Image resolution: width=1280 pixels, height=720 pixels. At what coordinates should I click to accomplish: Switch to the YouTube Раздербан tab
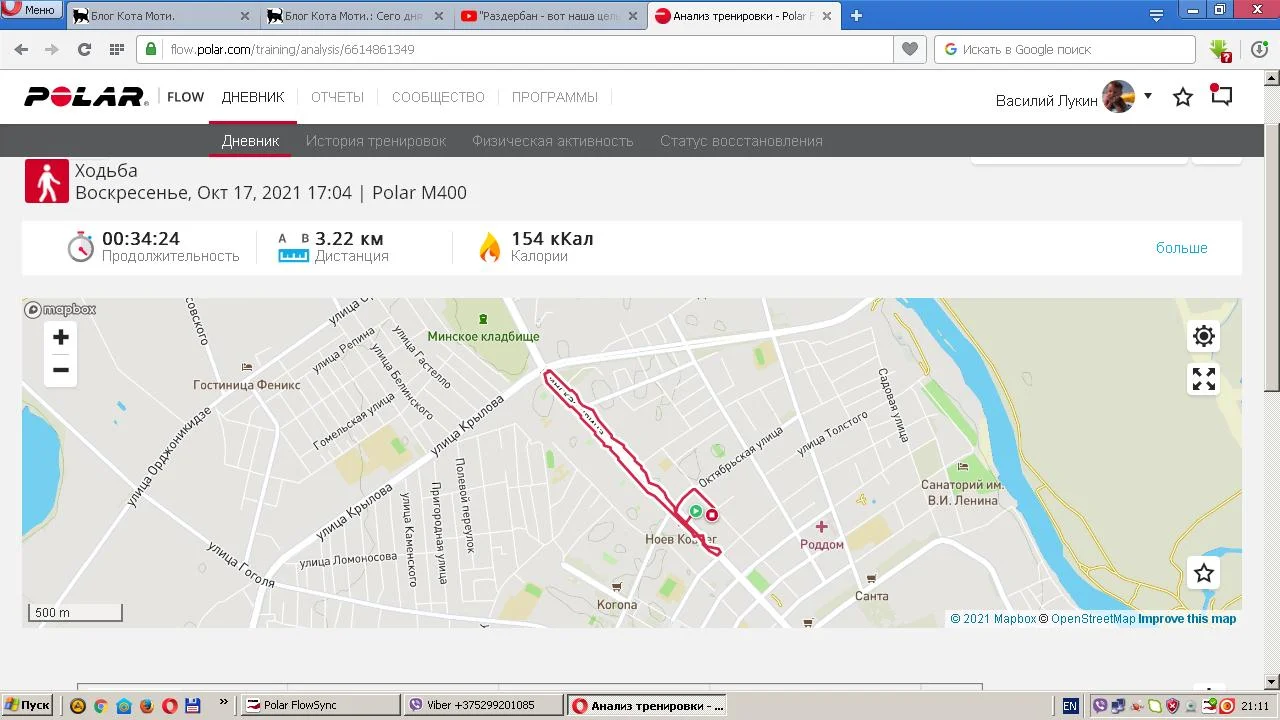[548, 16]
